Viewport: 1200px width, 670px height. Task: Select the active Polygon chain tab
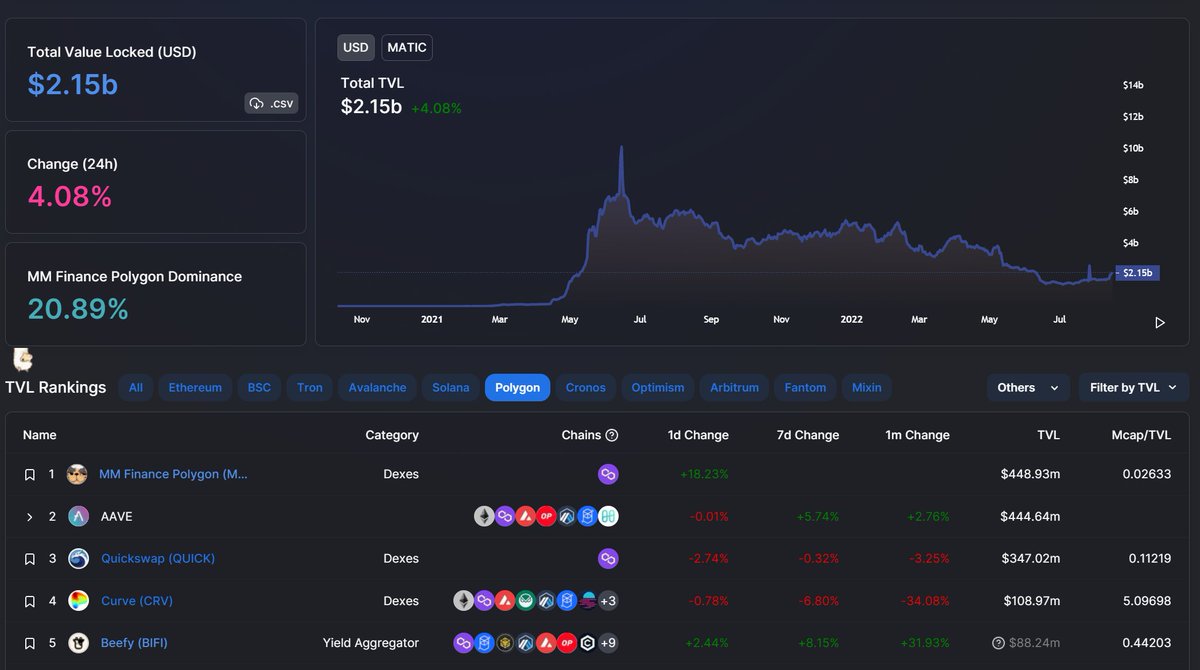[518, 387]
